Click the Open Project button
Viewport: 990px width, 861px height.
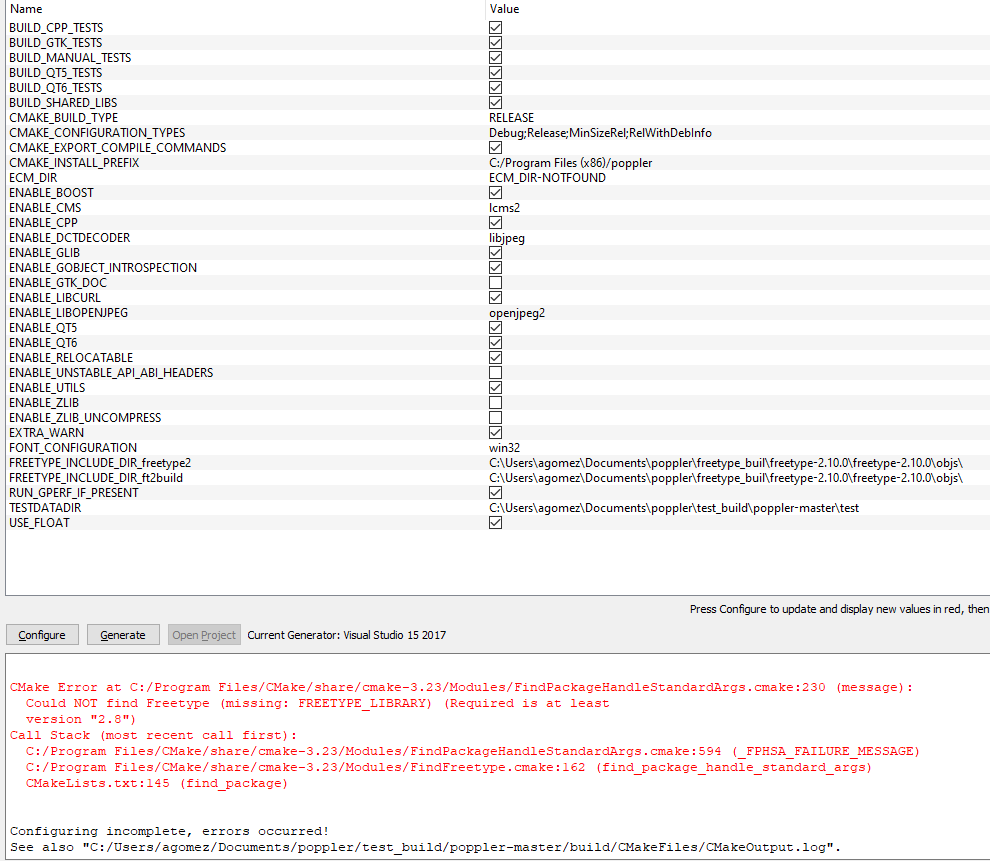(x=203, y=634)
